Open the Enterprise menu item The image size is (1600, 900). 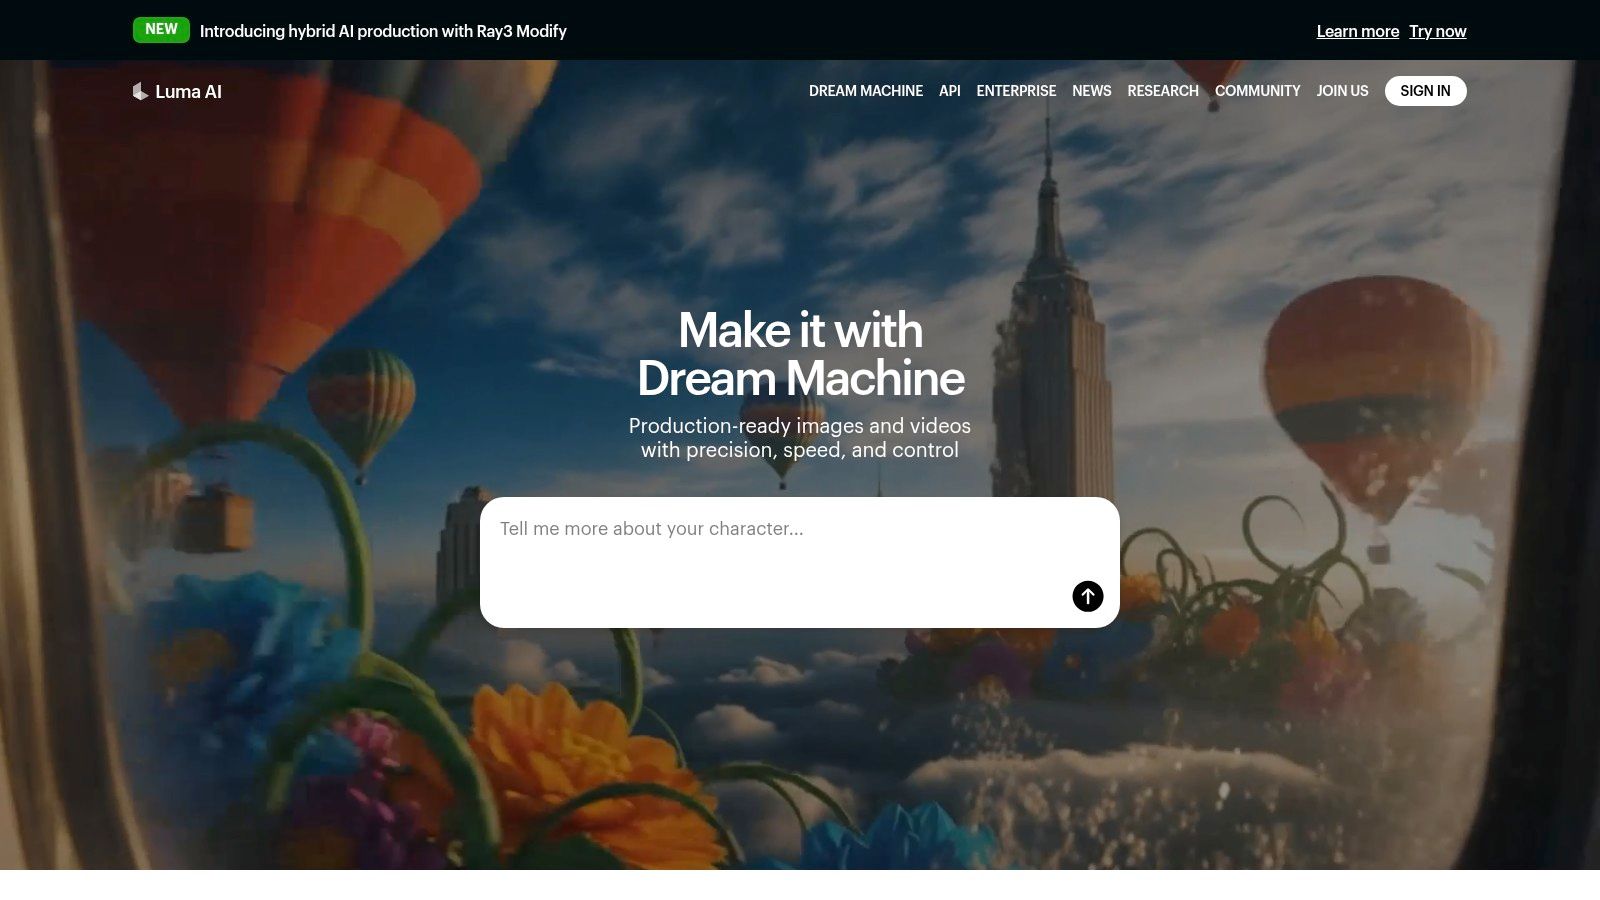1016,91
